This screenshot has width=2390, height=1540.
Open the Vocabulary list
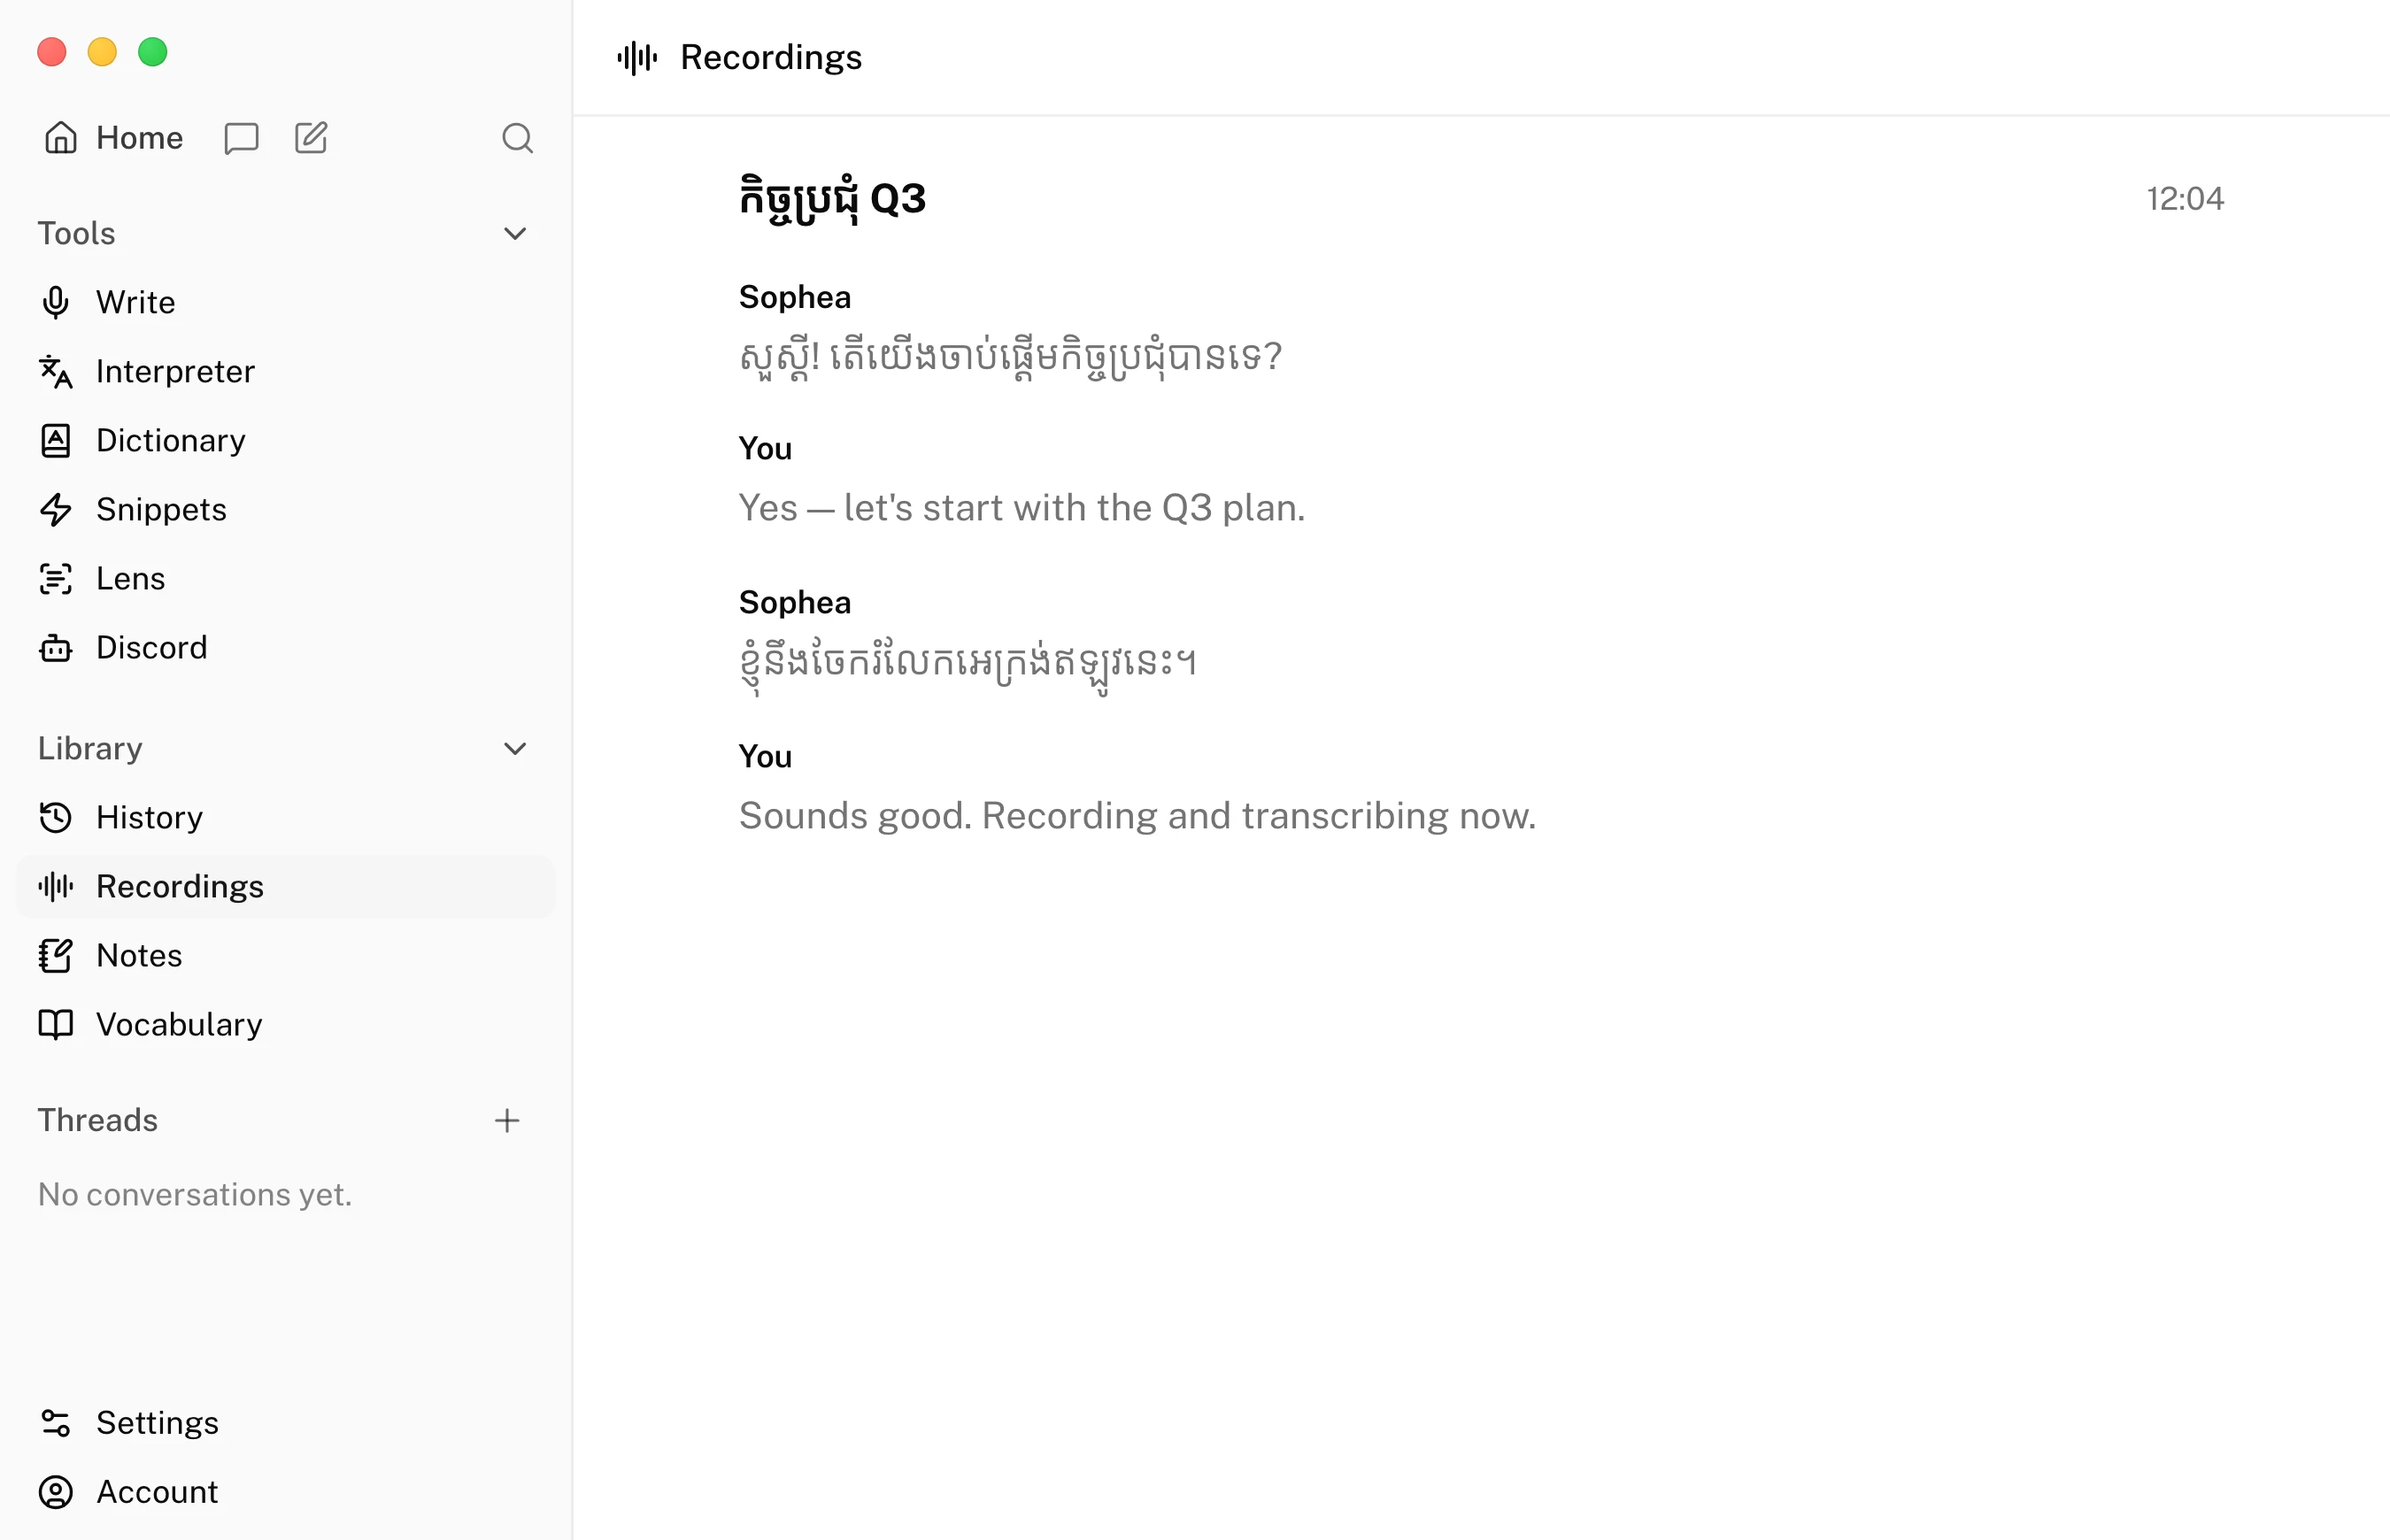click(x=286, y=1024)
